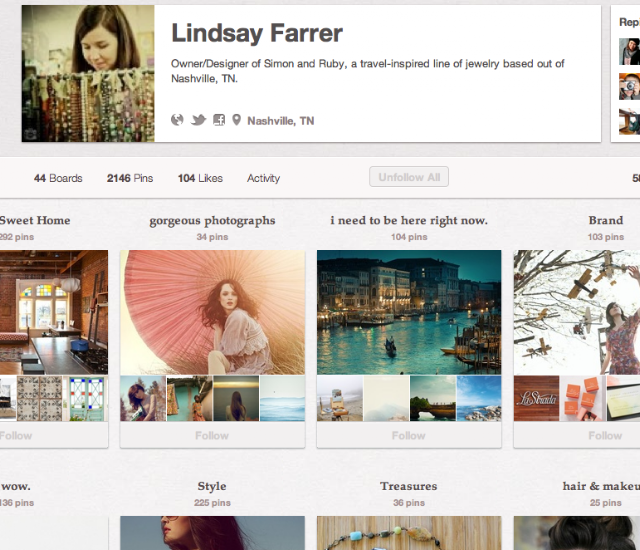This screenshot has height=550, width=640.
Task: Open the brick loft kitchen cover photo
Action: pyautogui.click(x=54, y=312)
